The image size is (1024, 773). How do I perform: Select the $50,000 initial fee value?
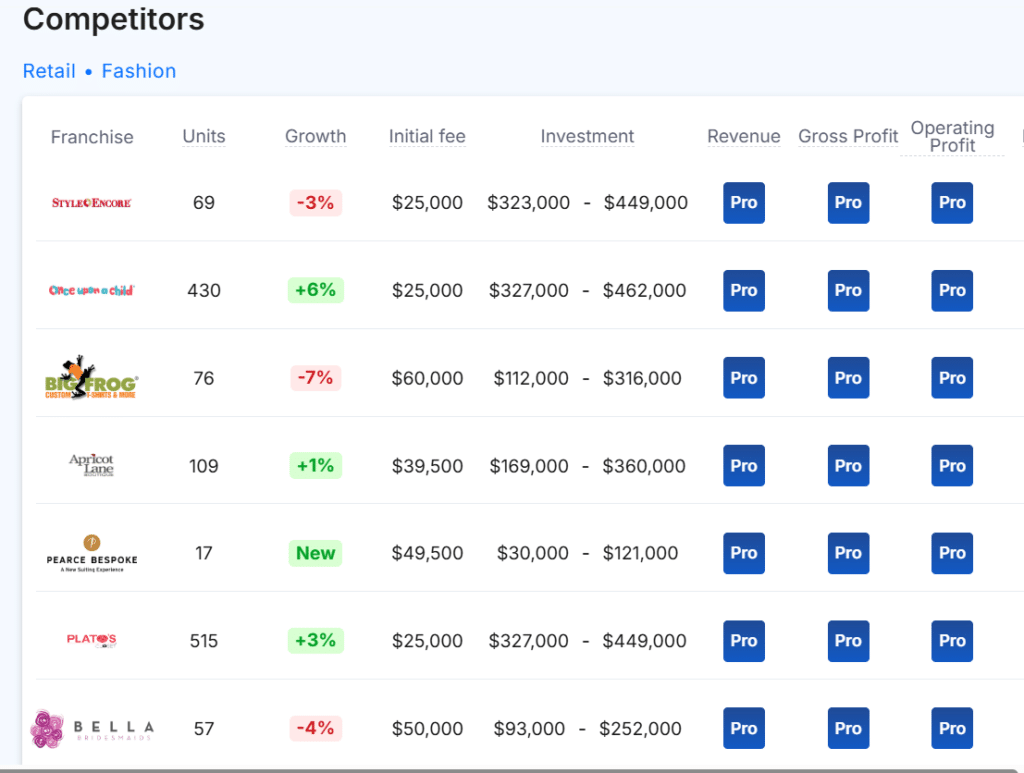pos(427,729)
